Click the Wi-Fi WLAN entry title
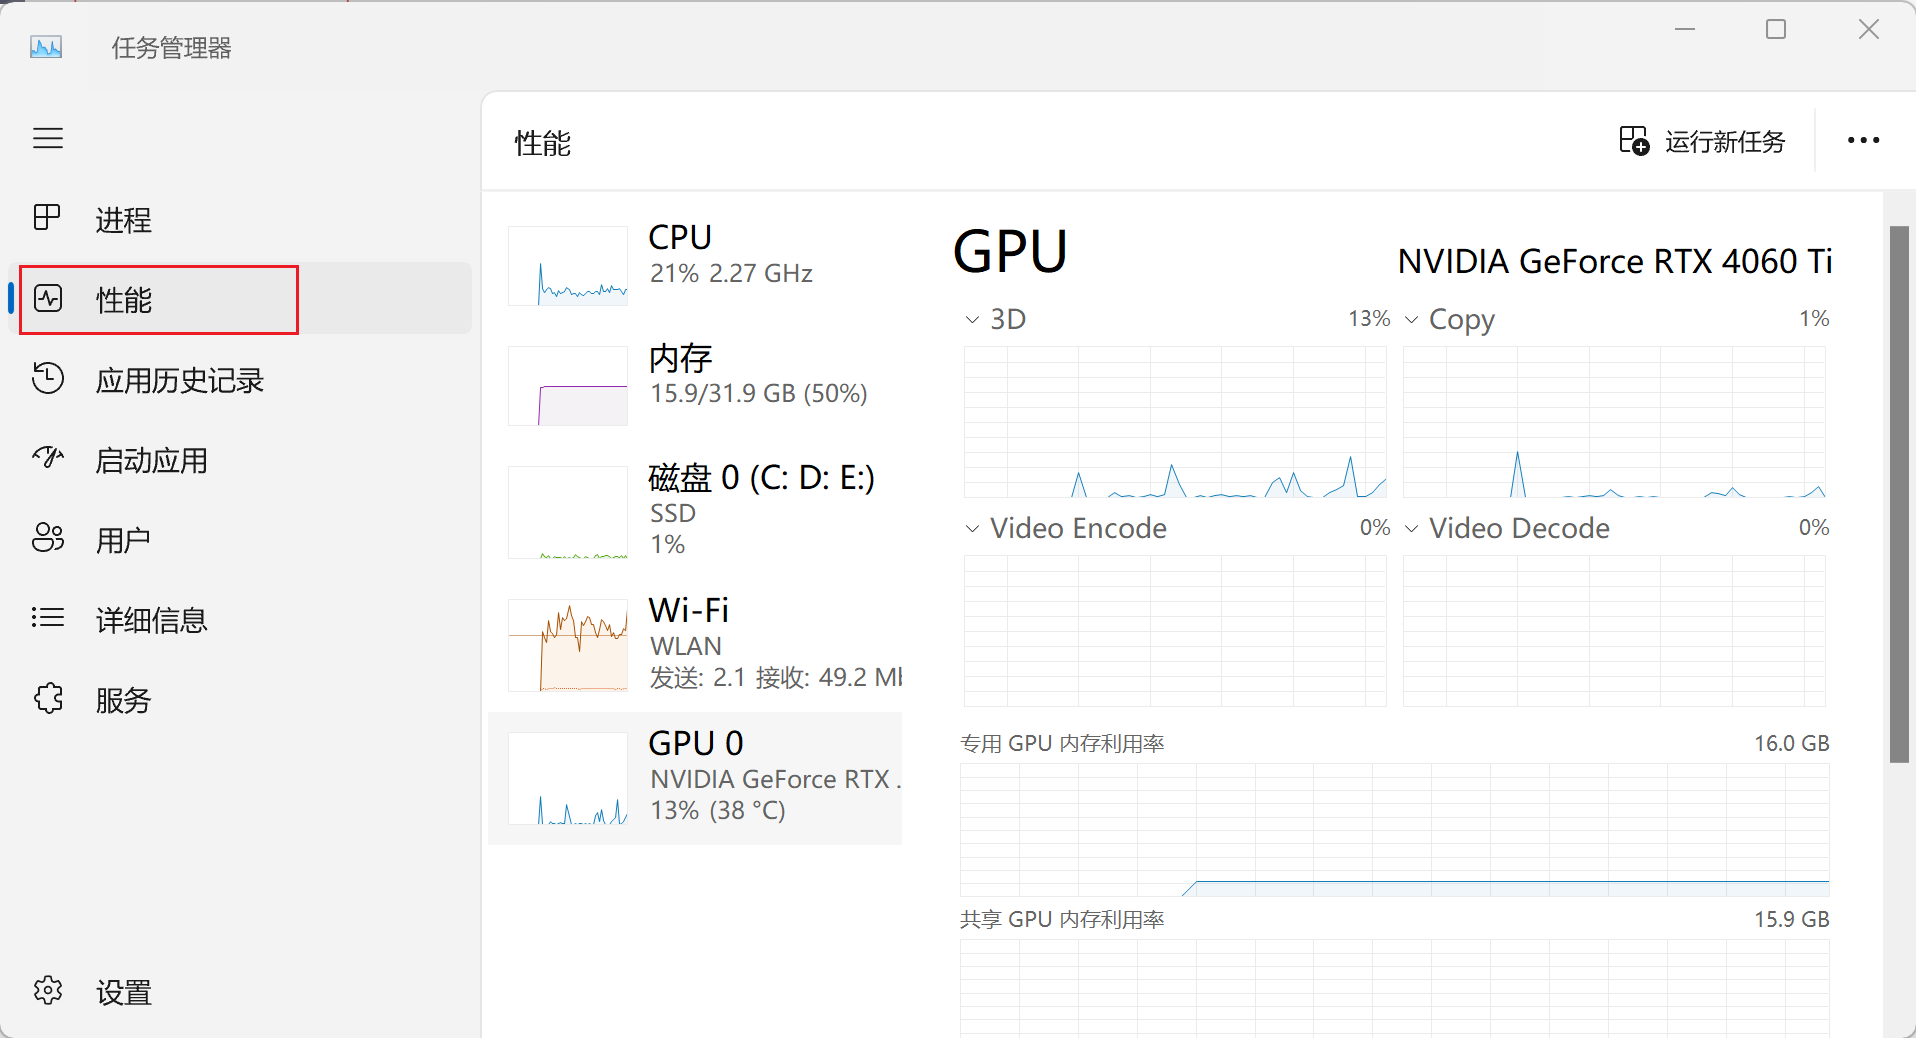The image size is (1916, 1038). click(x=689, y=610)
